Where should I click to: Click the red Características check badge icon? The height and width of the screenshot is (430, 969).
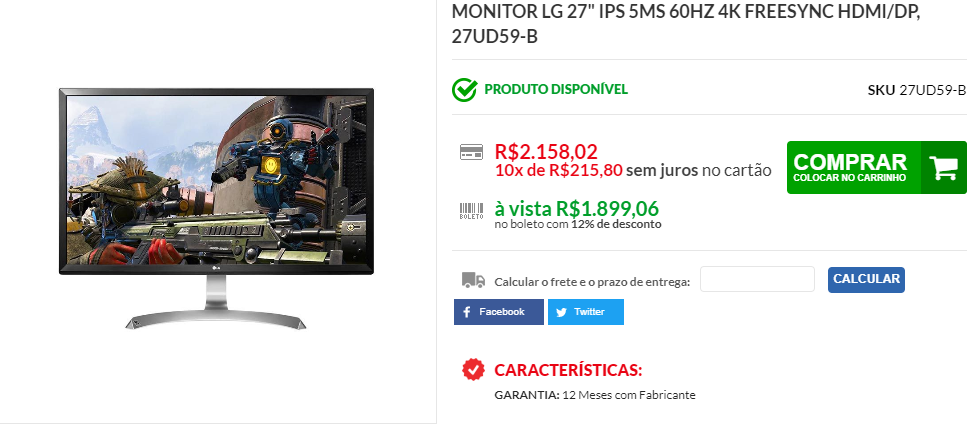coord(473,369)
